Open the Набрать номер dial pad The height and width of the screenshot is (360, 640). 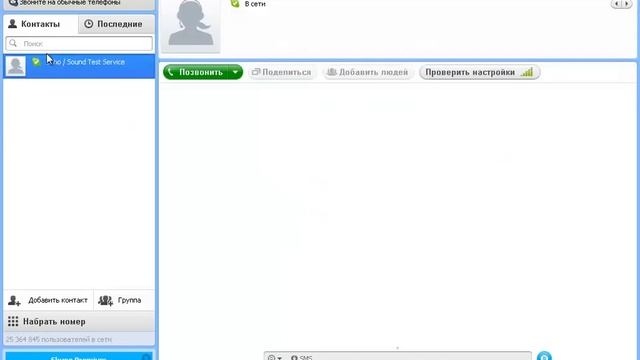pos(79,322)
